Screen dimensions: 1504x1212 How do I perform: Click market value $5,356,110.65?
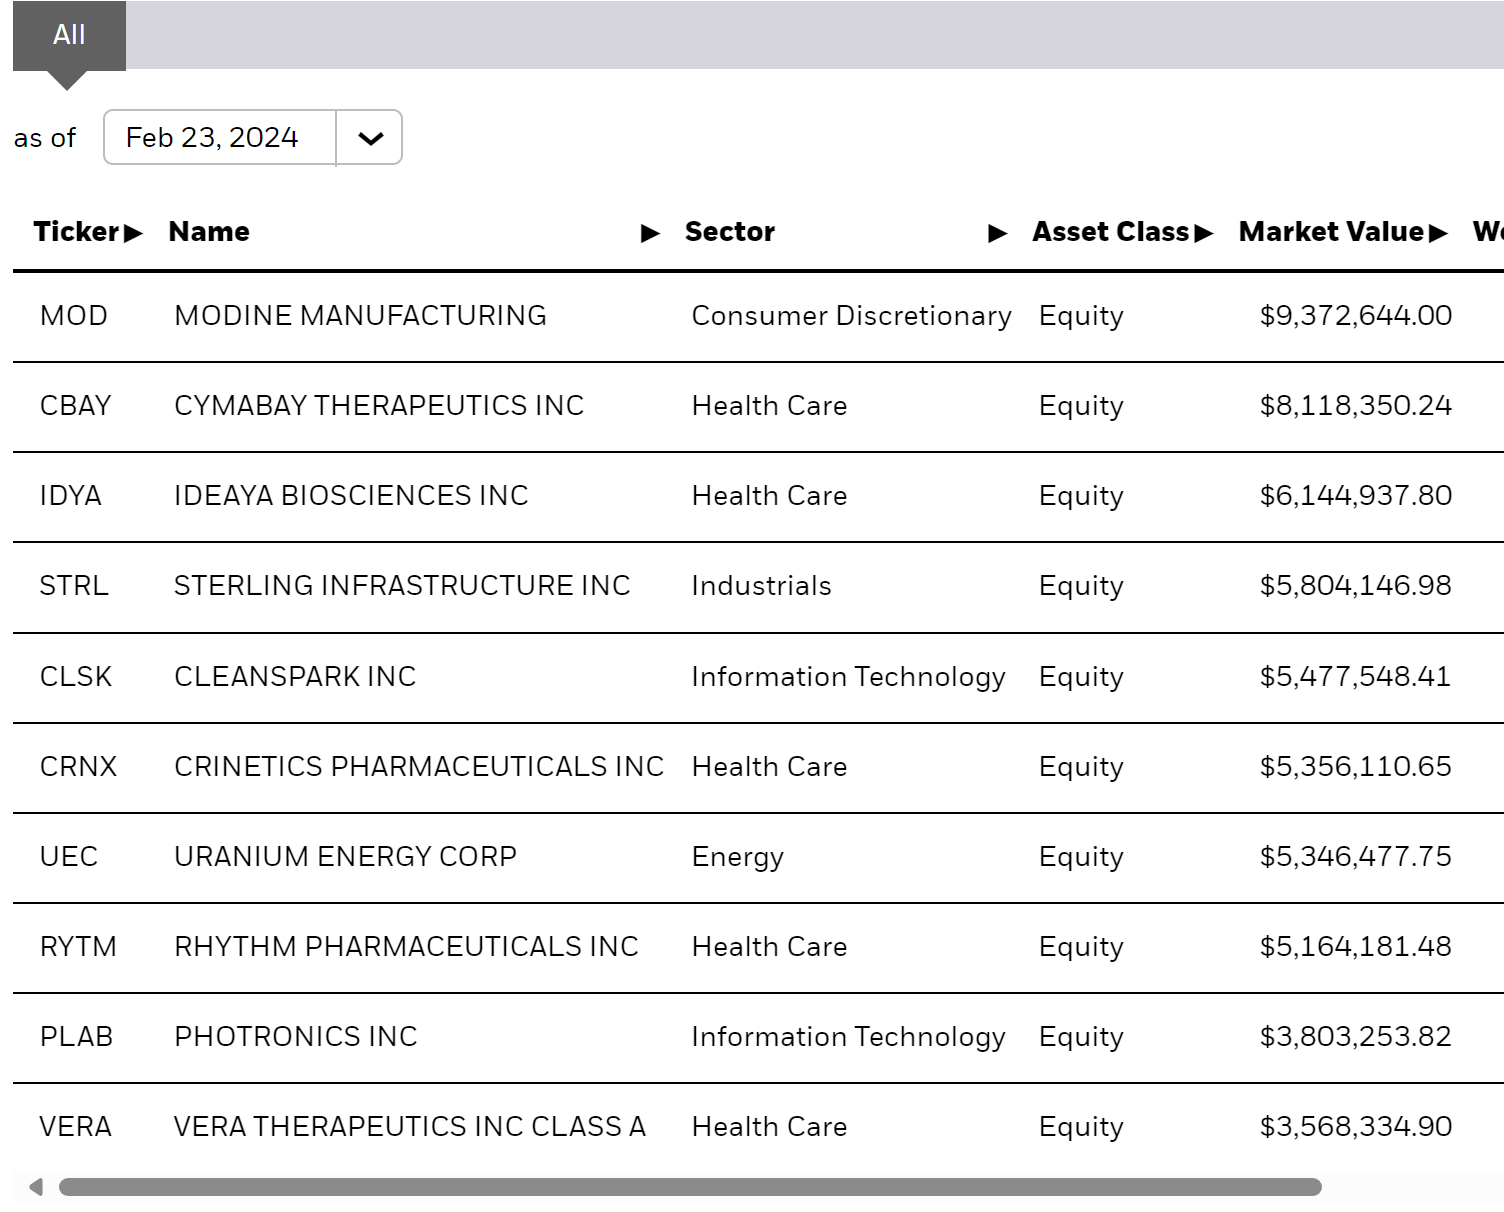[1356, 767]
